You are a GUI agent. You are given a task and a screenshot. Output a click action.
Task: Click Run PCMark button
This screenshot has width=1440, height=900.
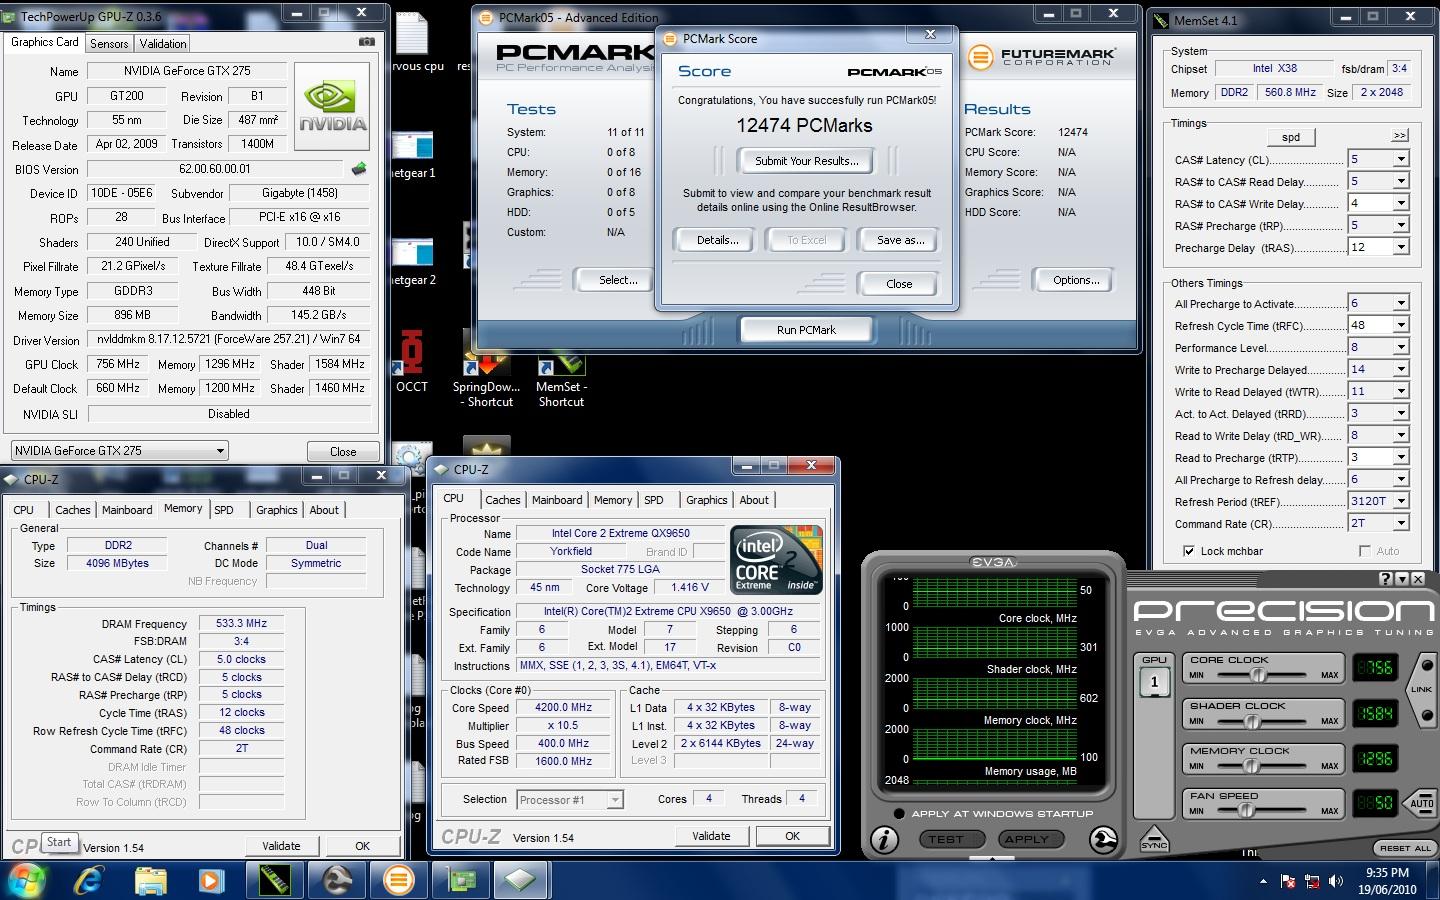(x=806, y=330)
